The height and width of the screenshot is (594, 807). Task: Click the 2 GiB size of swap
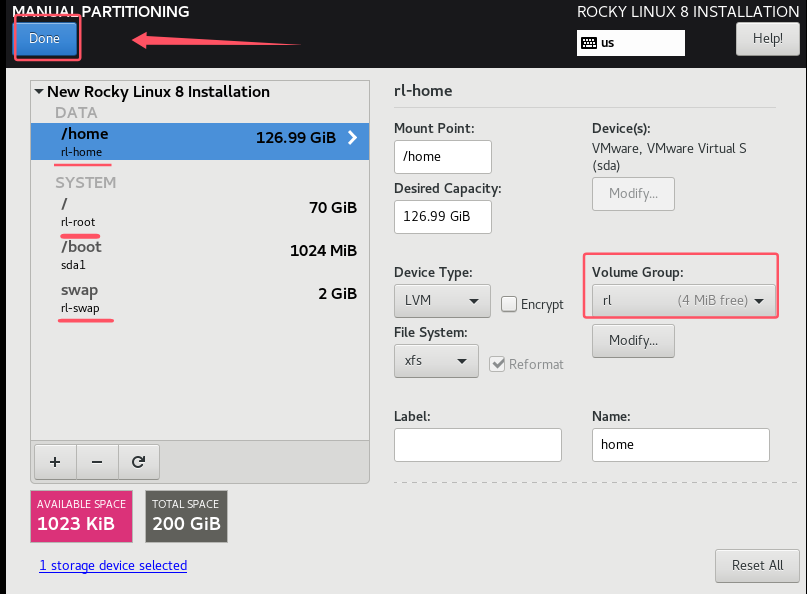pyautogui.click(x=338, y=294)
